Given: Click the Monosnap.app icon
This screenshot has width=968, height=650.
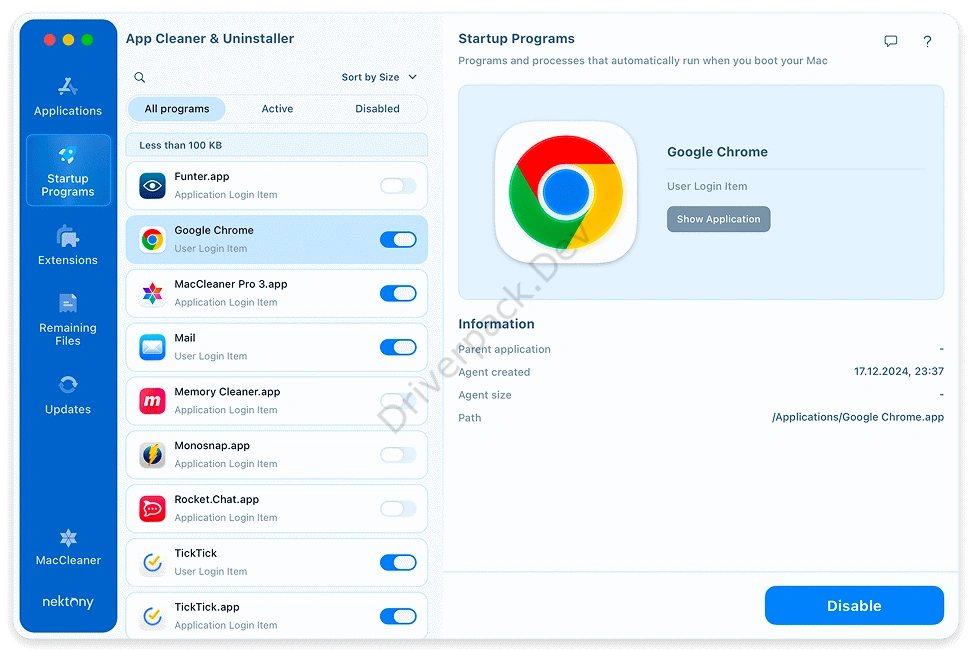Looking at the screenshot, I should click(152, 455).
